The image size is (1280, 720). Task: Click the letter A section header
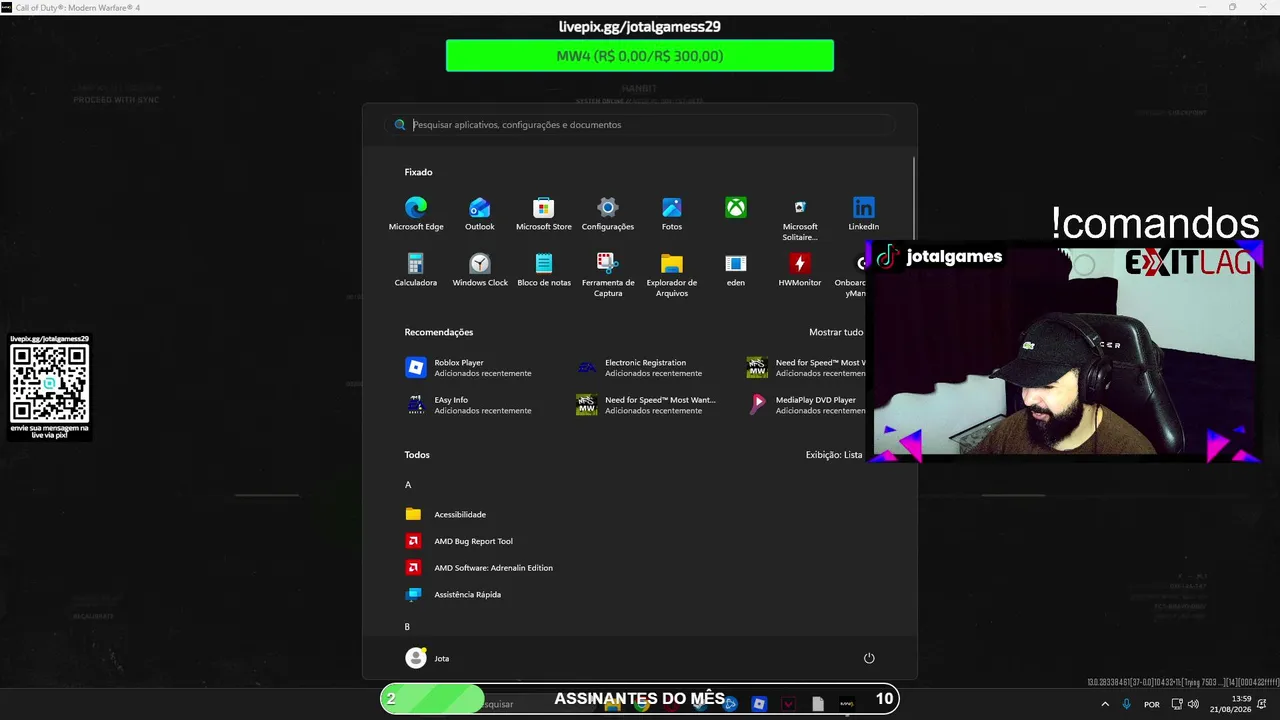[408, 485]
